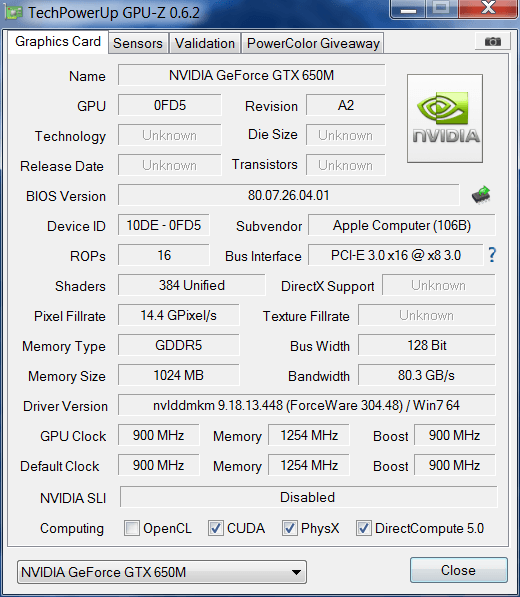Click the Bus Interface question mark

[x=492, y=255]
